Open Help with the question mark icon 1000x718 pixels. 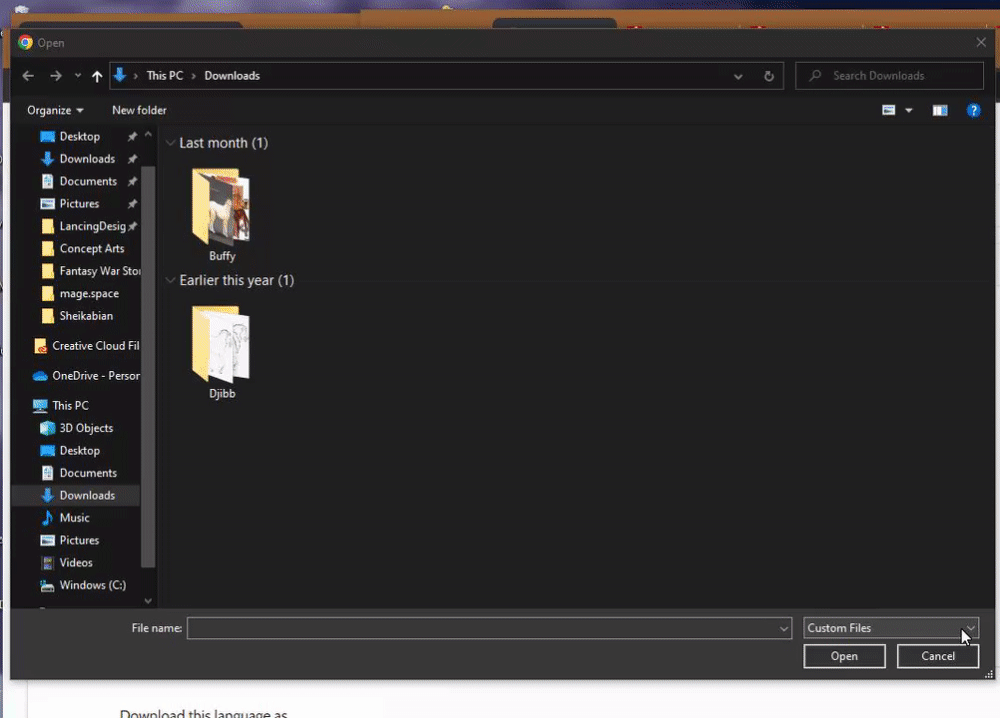[973, 110]
